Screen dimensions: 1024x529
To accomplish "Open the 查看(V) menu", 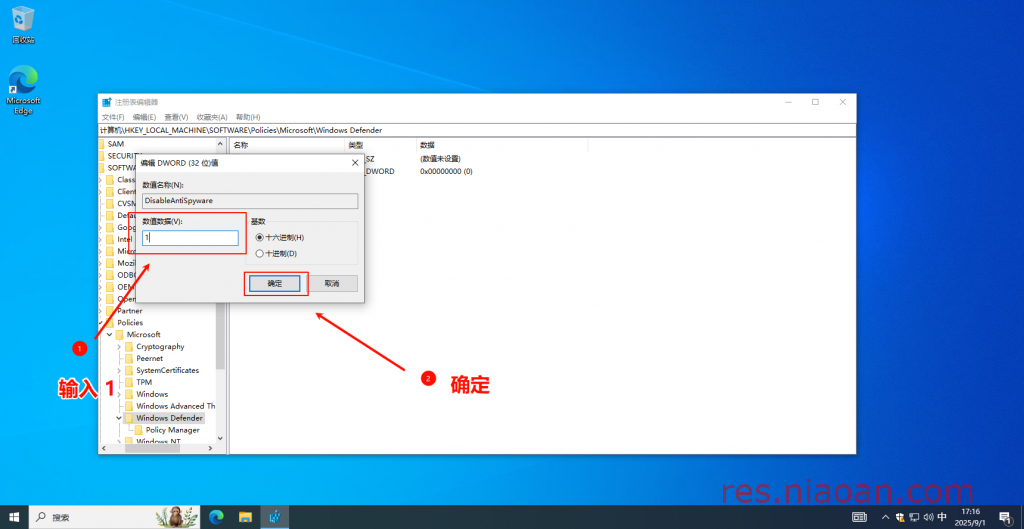I will pyautogui.click(x=176, y=117).
